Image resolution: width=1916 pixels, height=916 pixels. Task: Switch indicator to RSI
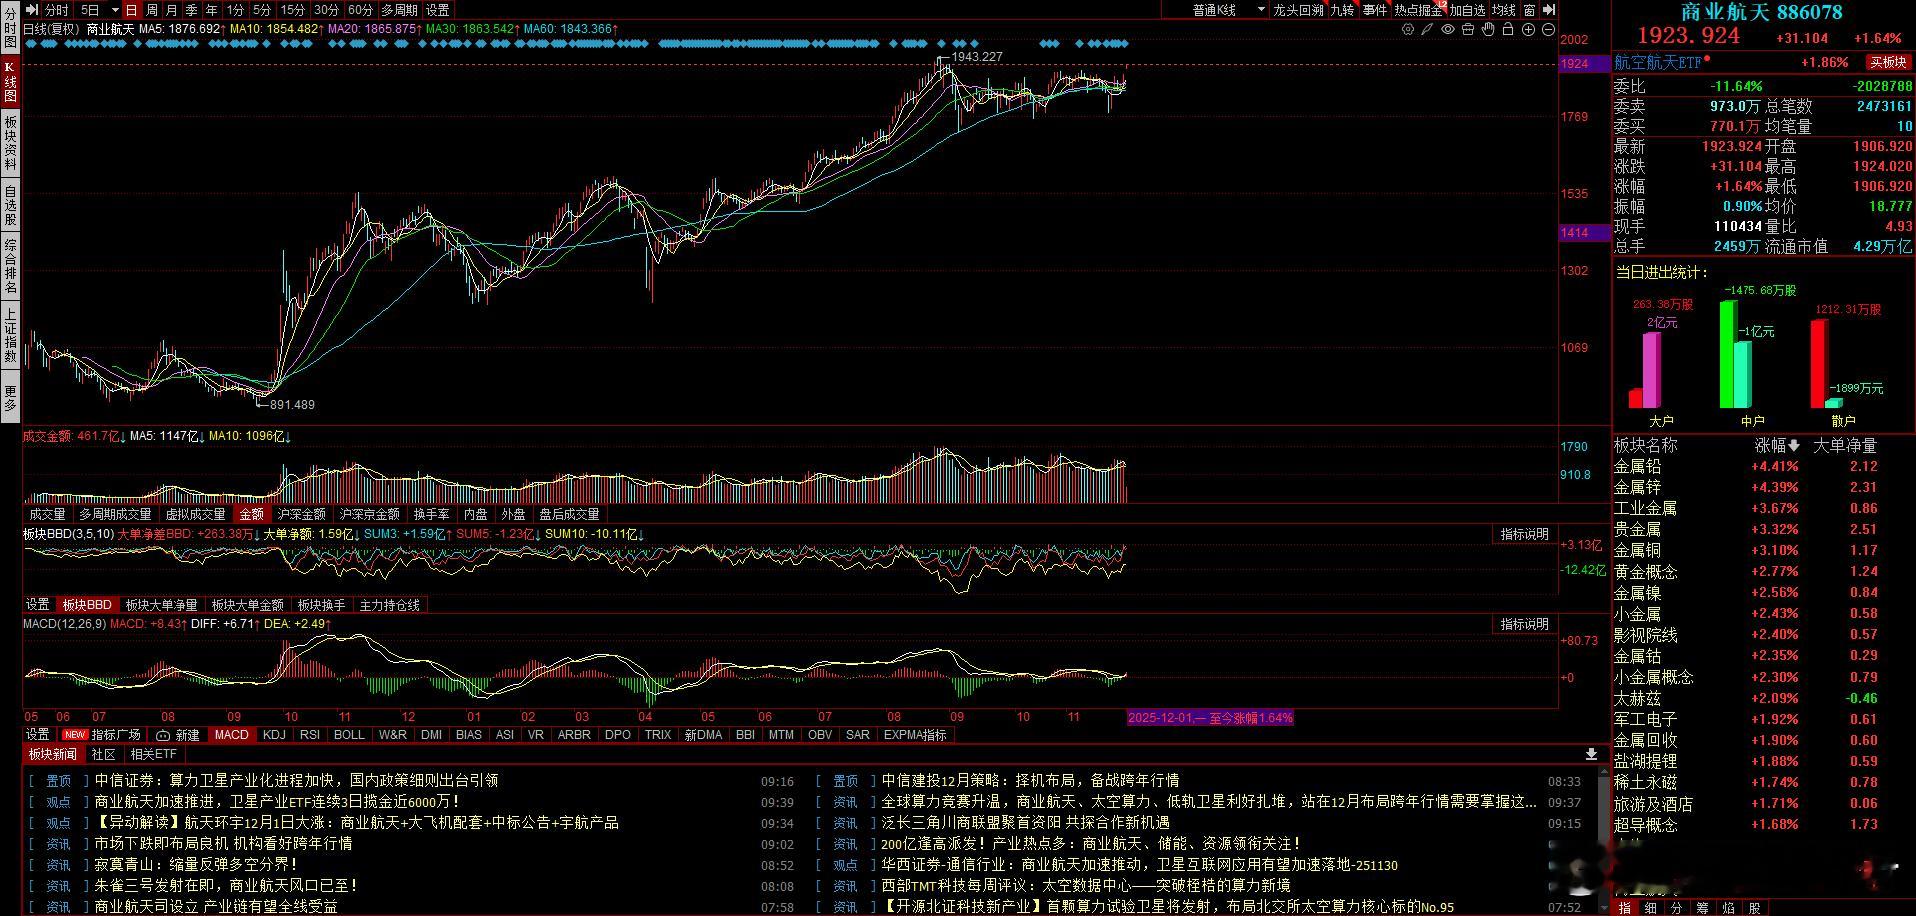tap(310, 735)
